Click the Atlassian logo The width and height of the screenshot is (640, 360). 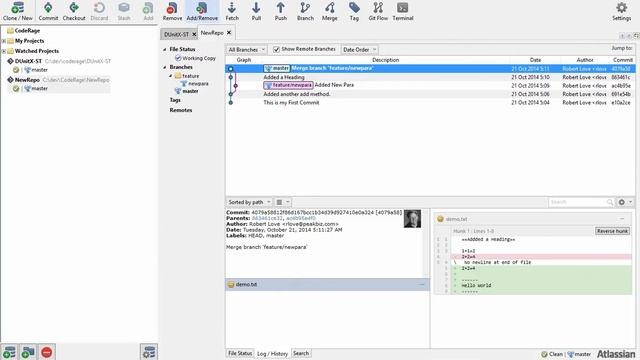coord(616,354)
